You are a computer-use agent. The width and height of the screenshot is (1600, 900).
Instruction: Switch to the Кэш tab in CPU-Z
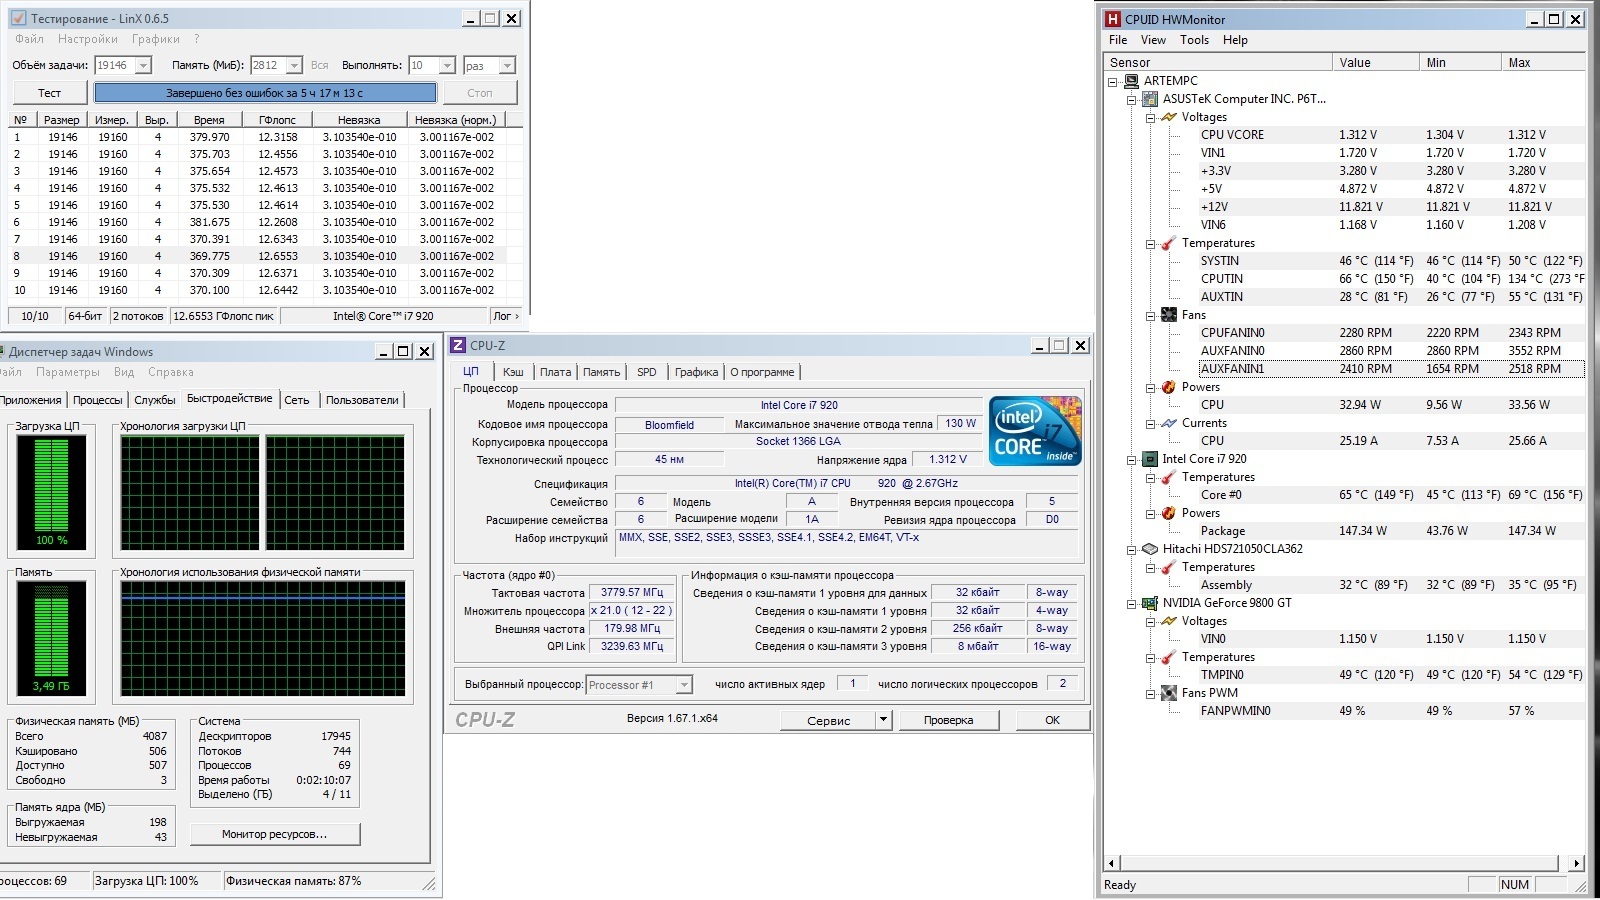(513, 372)
